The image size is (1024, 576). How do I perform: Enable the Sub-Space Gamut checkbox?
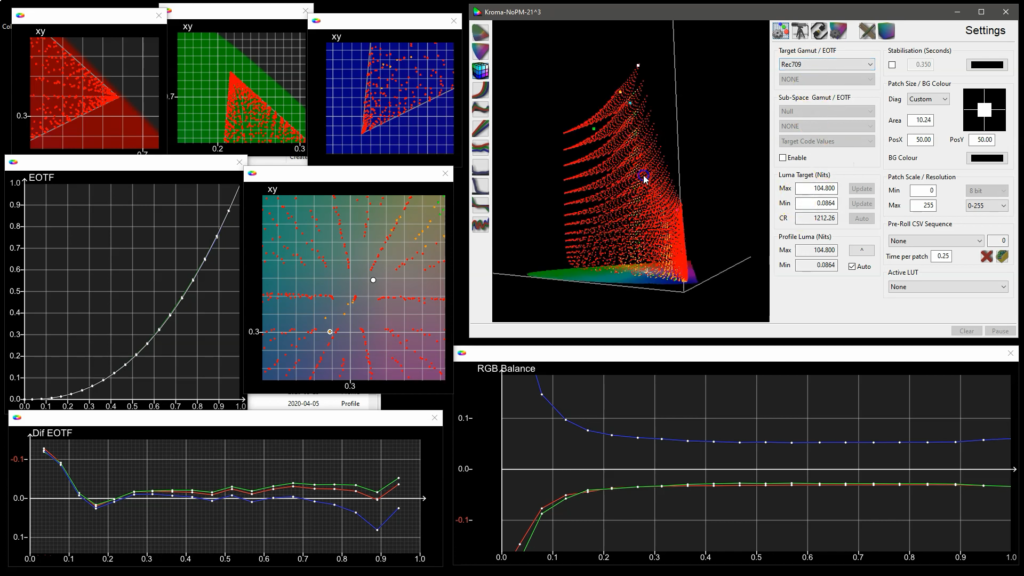[782, 158]
